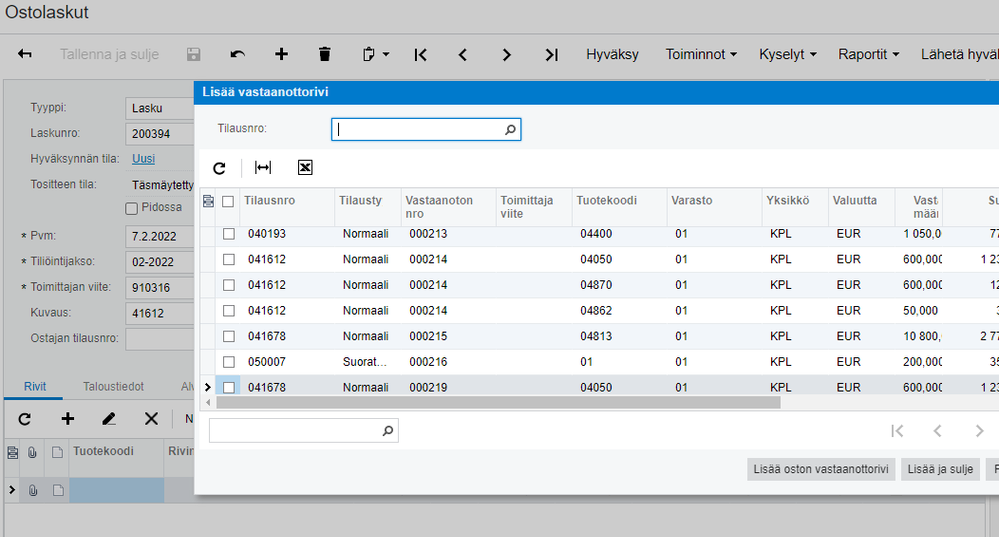This screenshot has width=999, height=537.
Task: Click the trash delete icon
Action: [324, 54]
